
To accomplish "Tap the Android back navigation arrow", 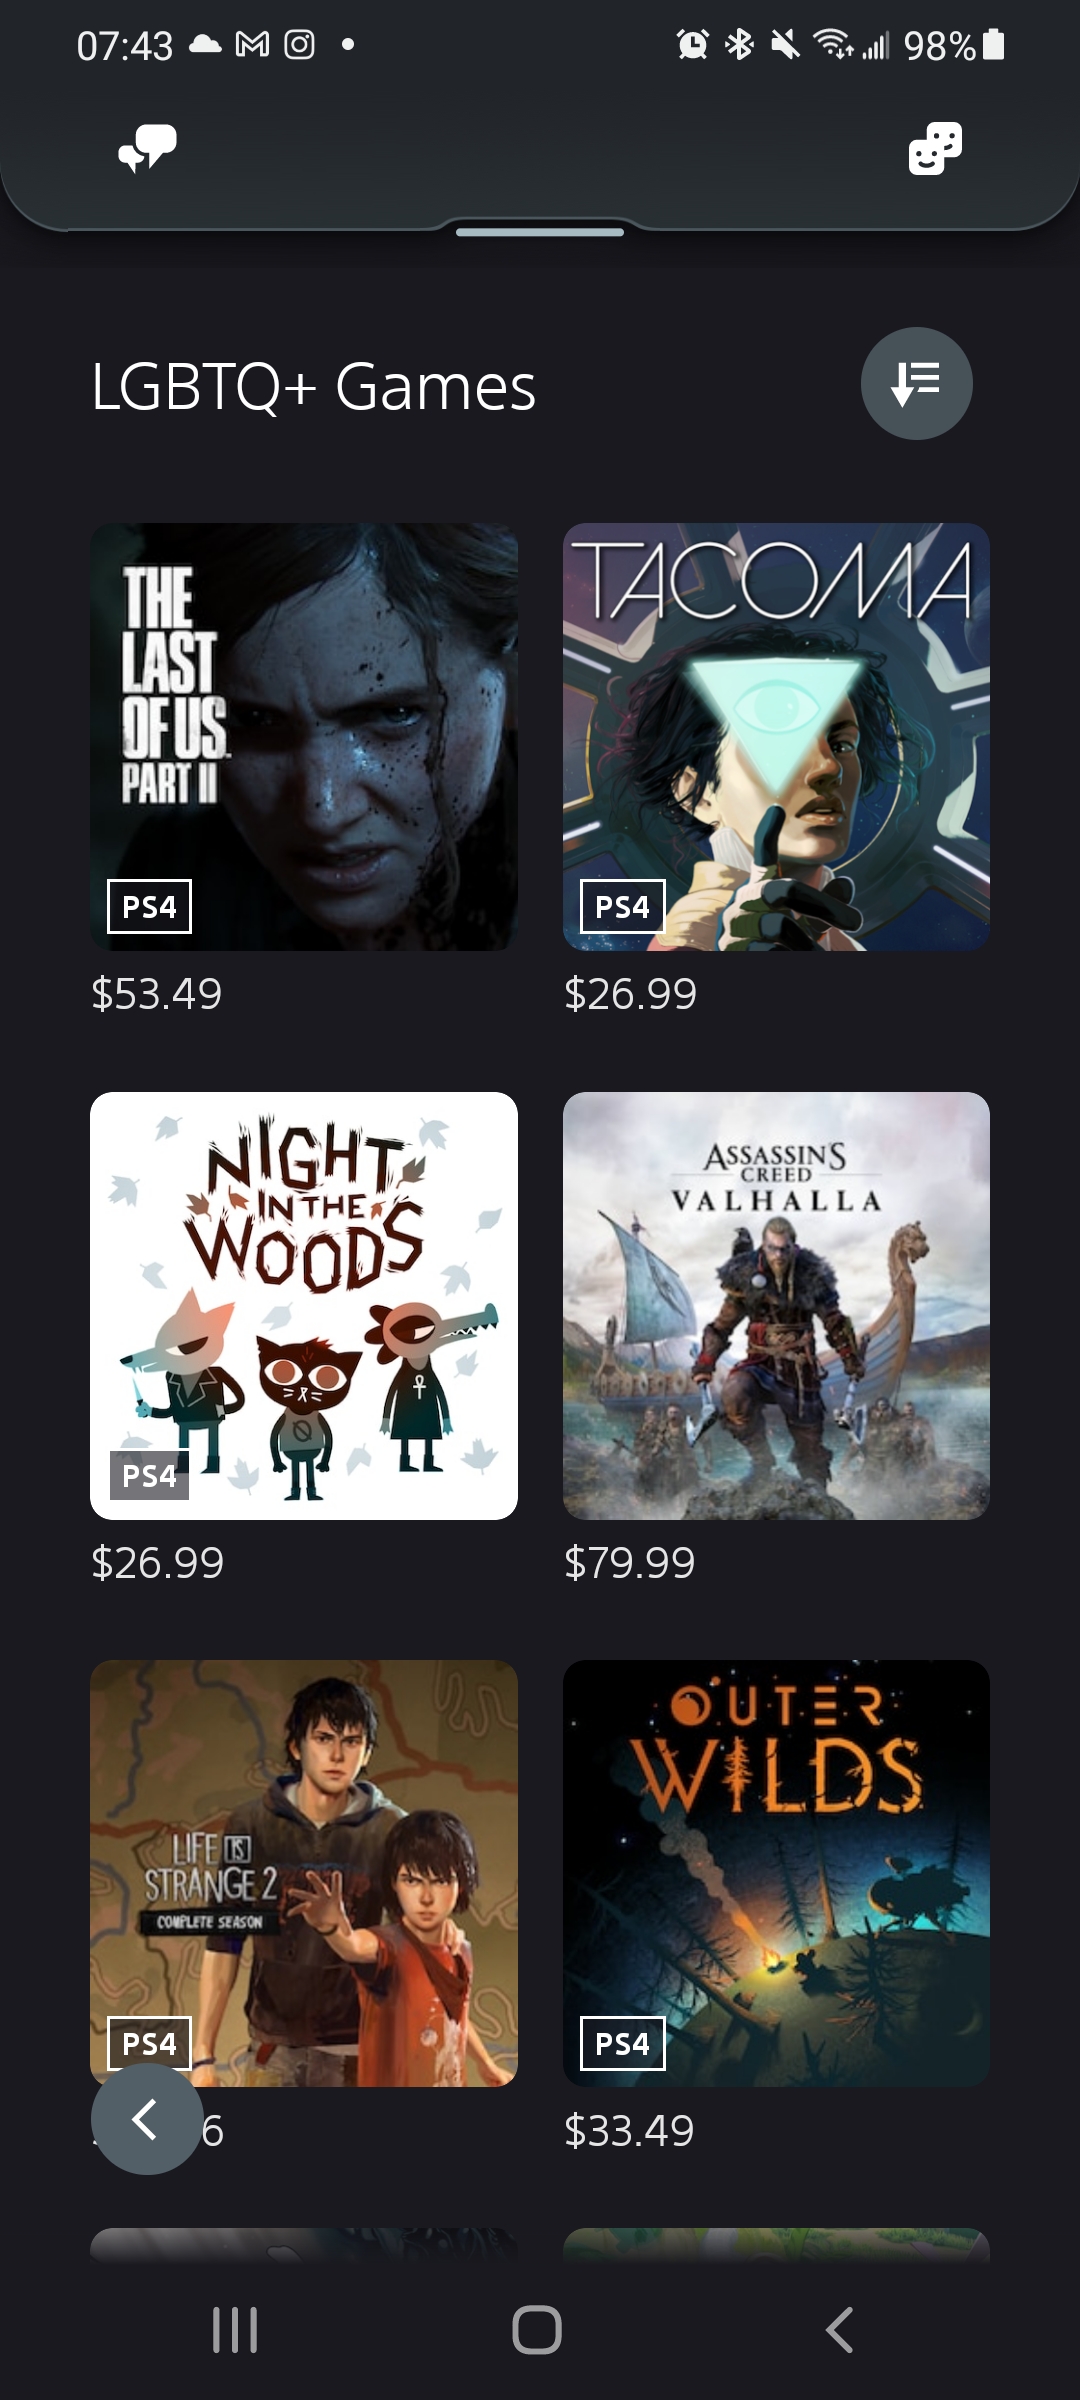I will coord(839,2330).
